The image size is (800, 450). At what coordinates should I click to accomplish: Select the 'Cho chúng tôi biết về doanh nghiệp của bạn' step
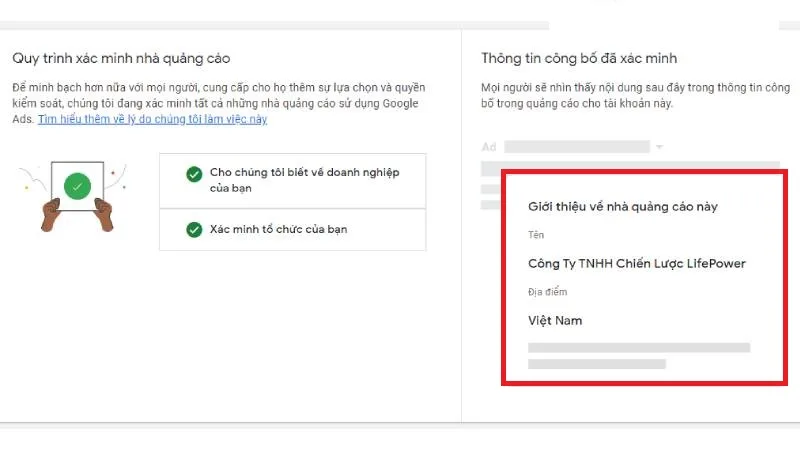coord(292,181)
